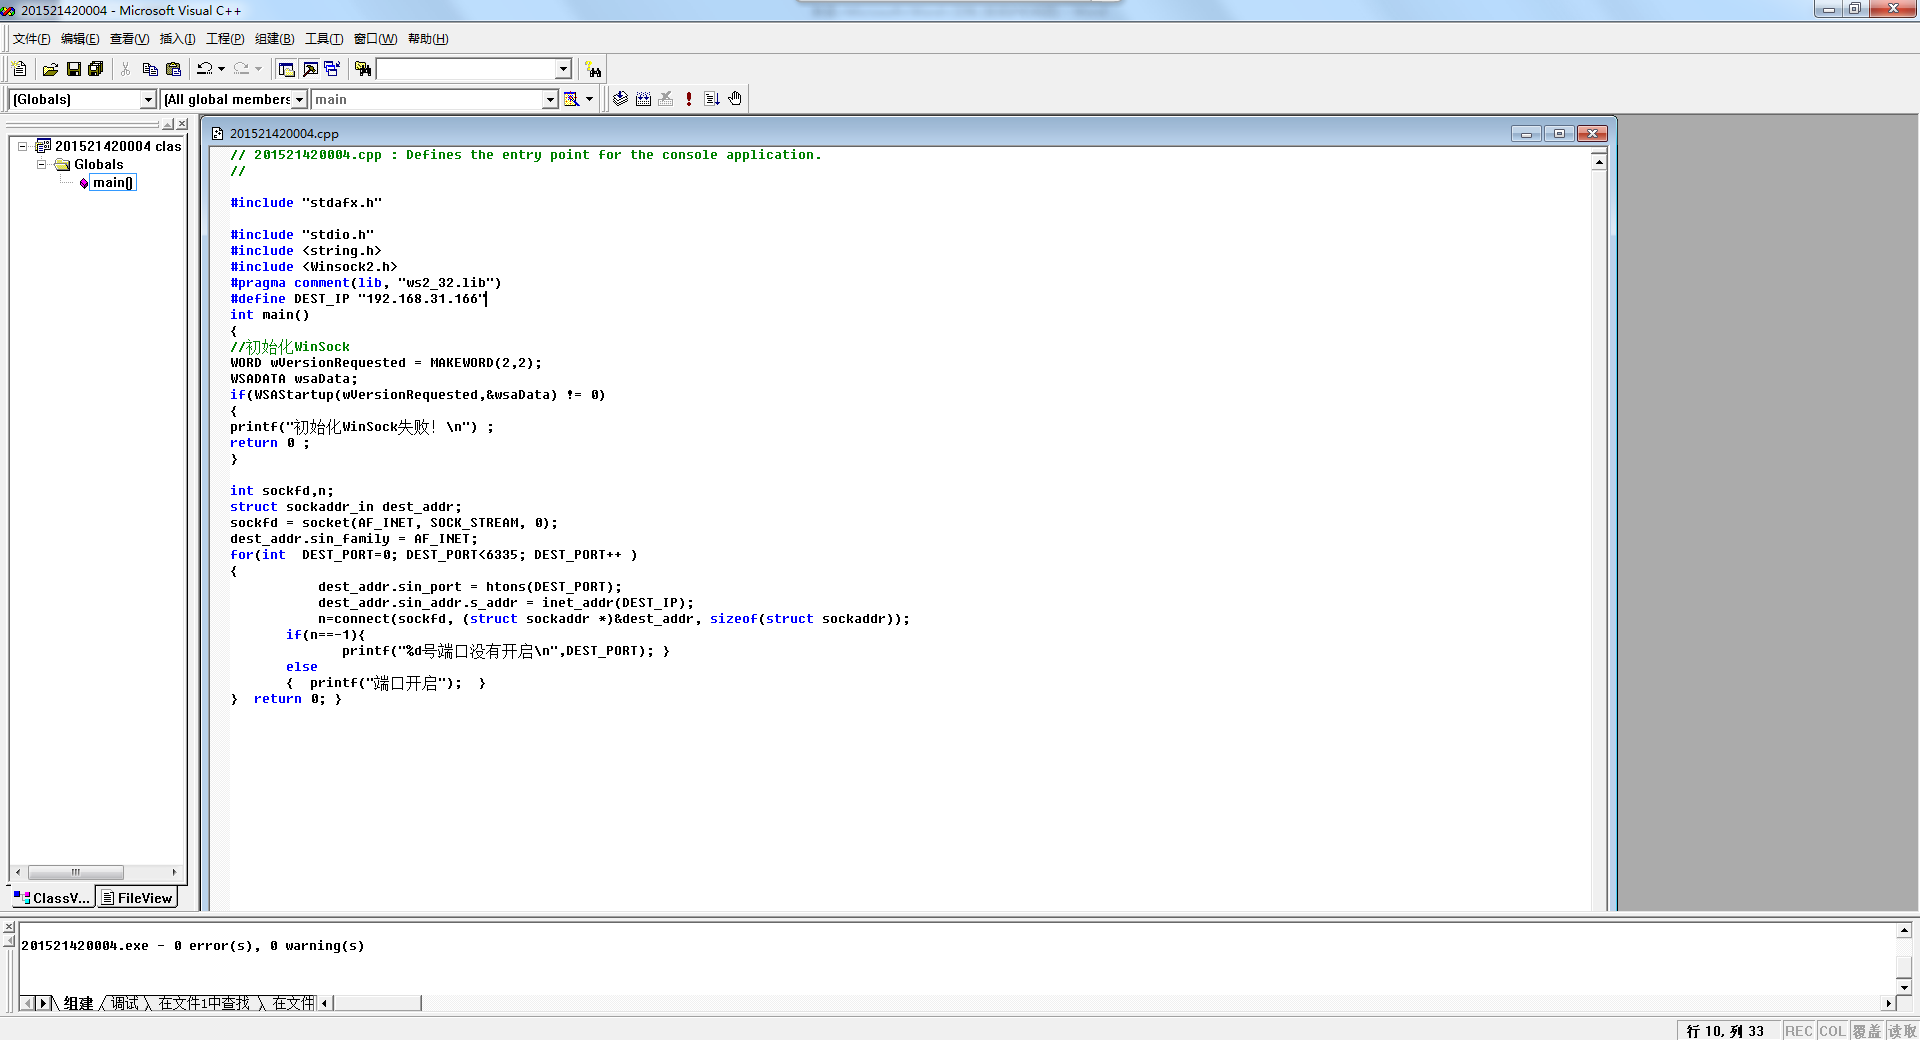Click the Undo arrow icon
This screenshot has height=1040, width=1920.
[205, 69]
